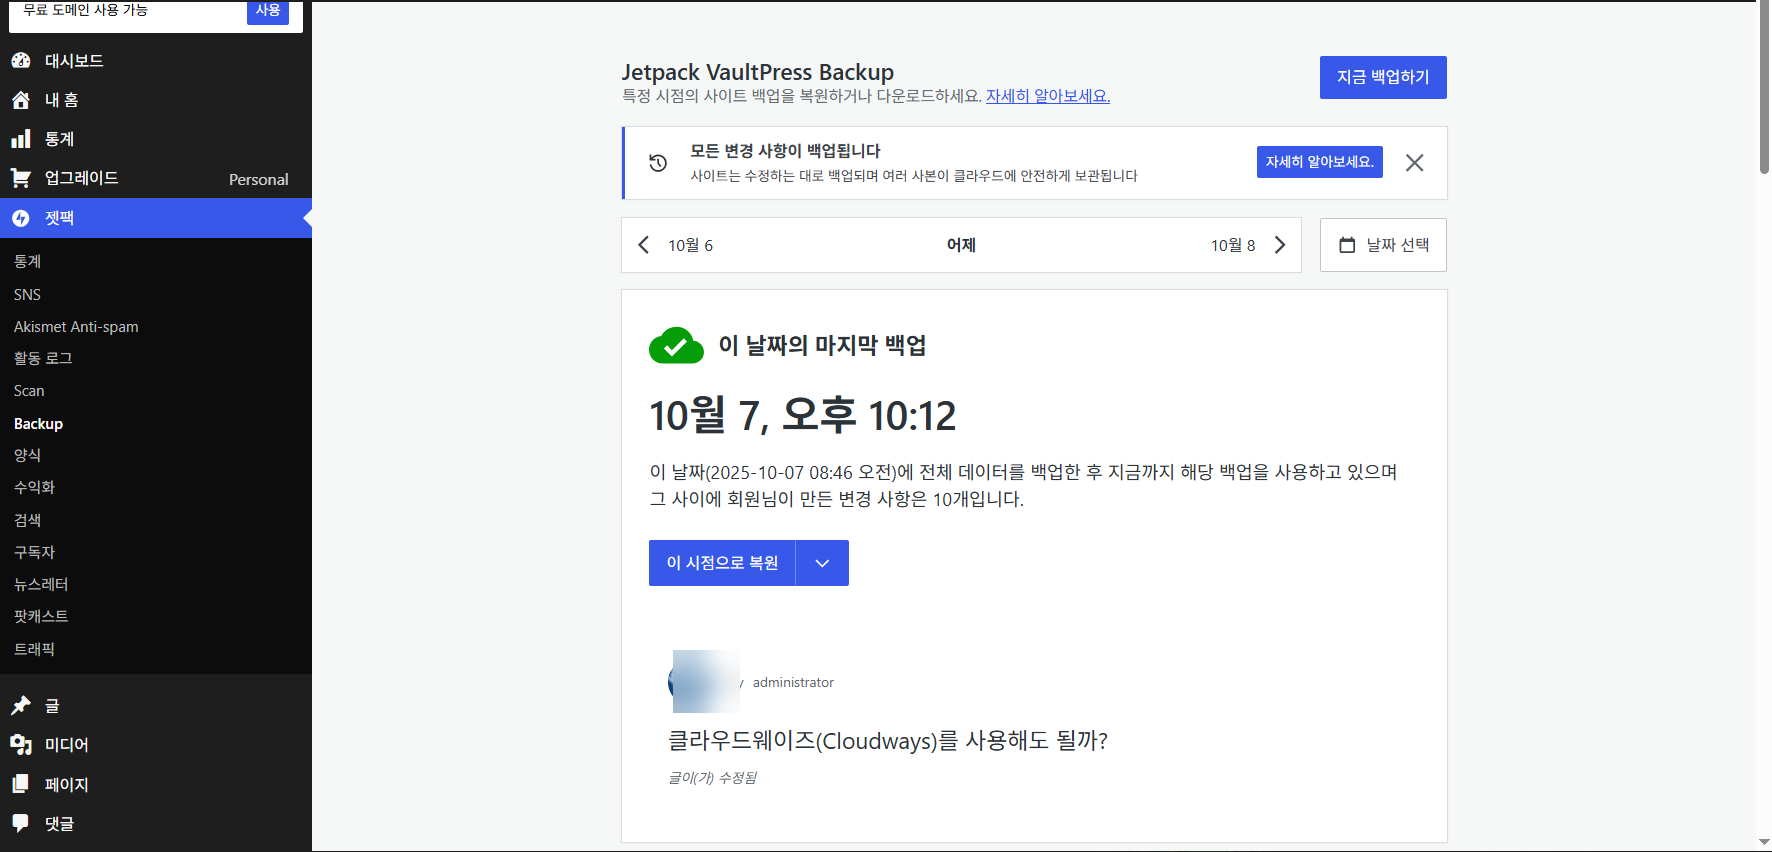Open the 뉴스레터 newsletter menu item

coord(41,584)
